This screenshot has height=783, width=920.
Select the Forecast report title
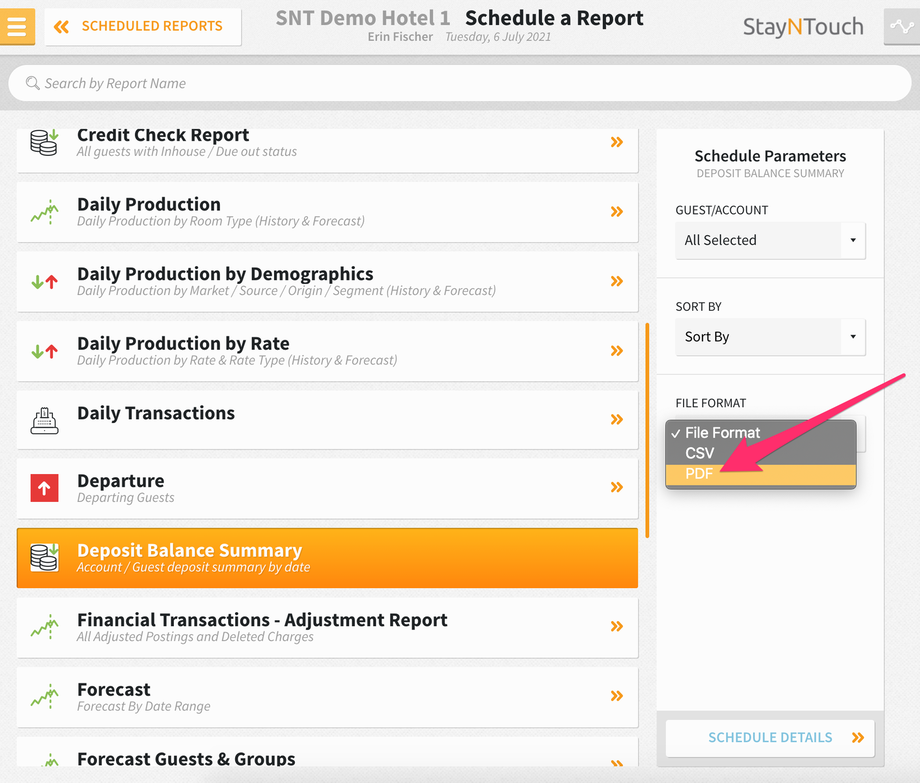point(114,689)
